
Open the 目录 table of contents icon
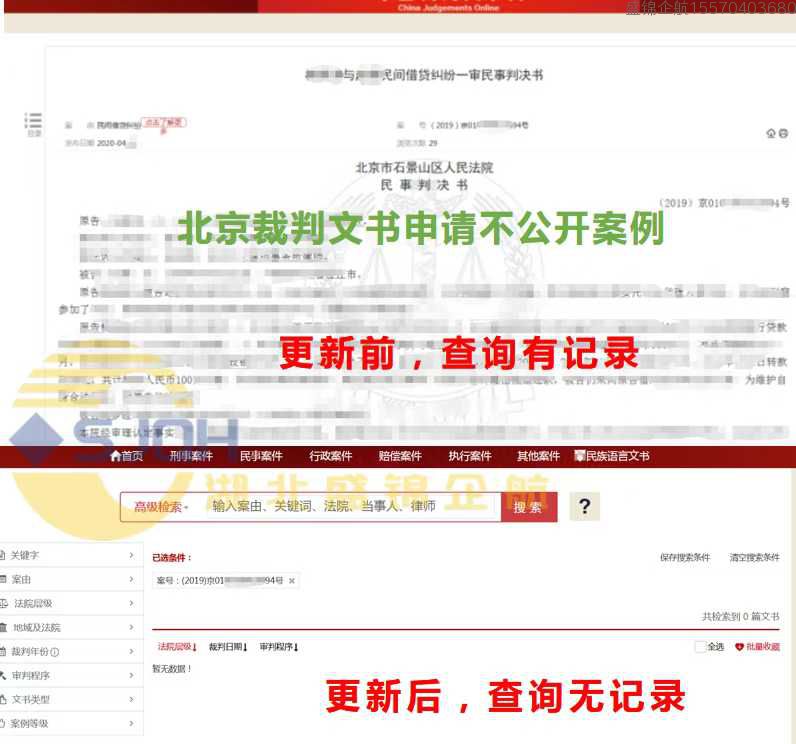34,124
